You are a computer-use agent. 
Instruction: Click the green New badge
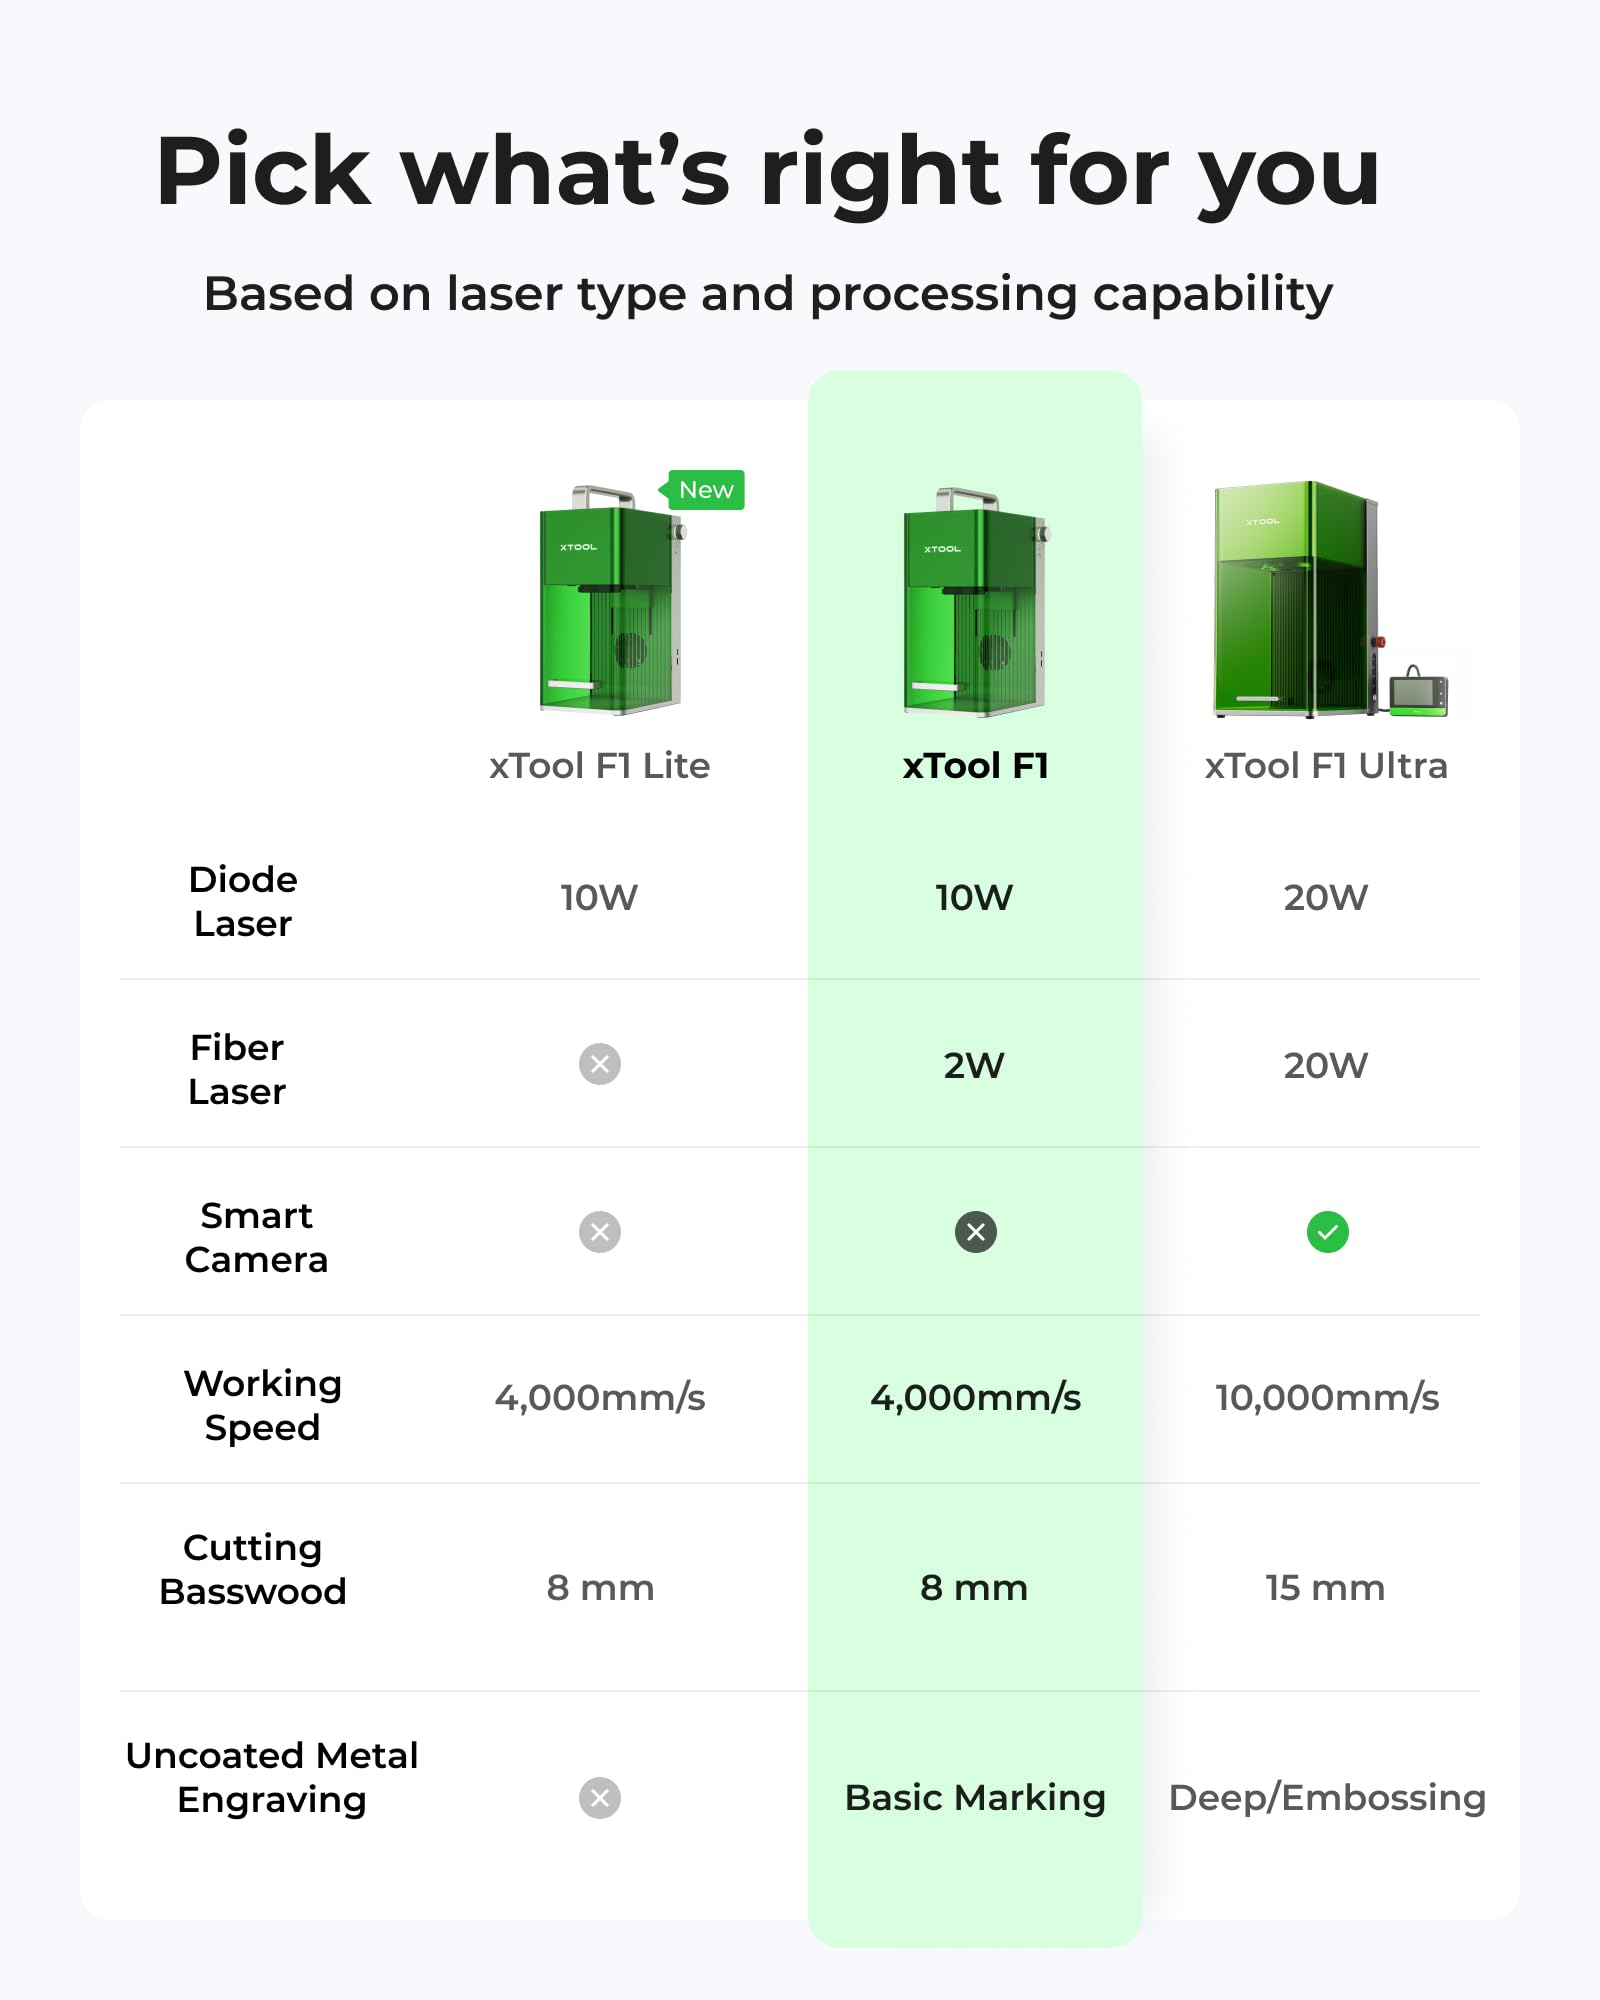pos(705,490)
